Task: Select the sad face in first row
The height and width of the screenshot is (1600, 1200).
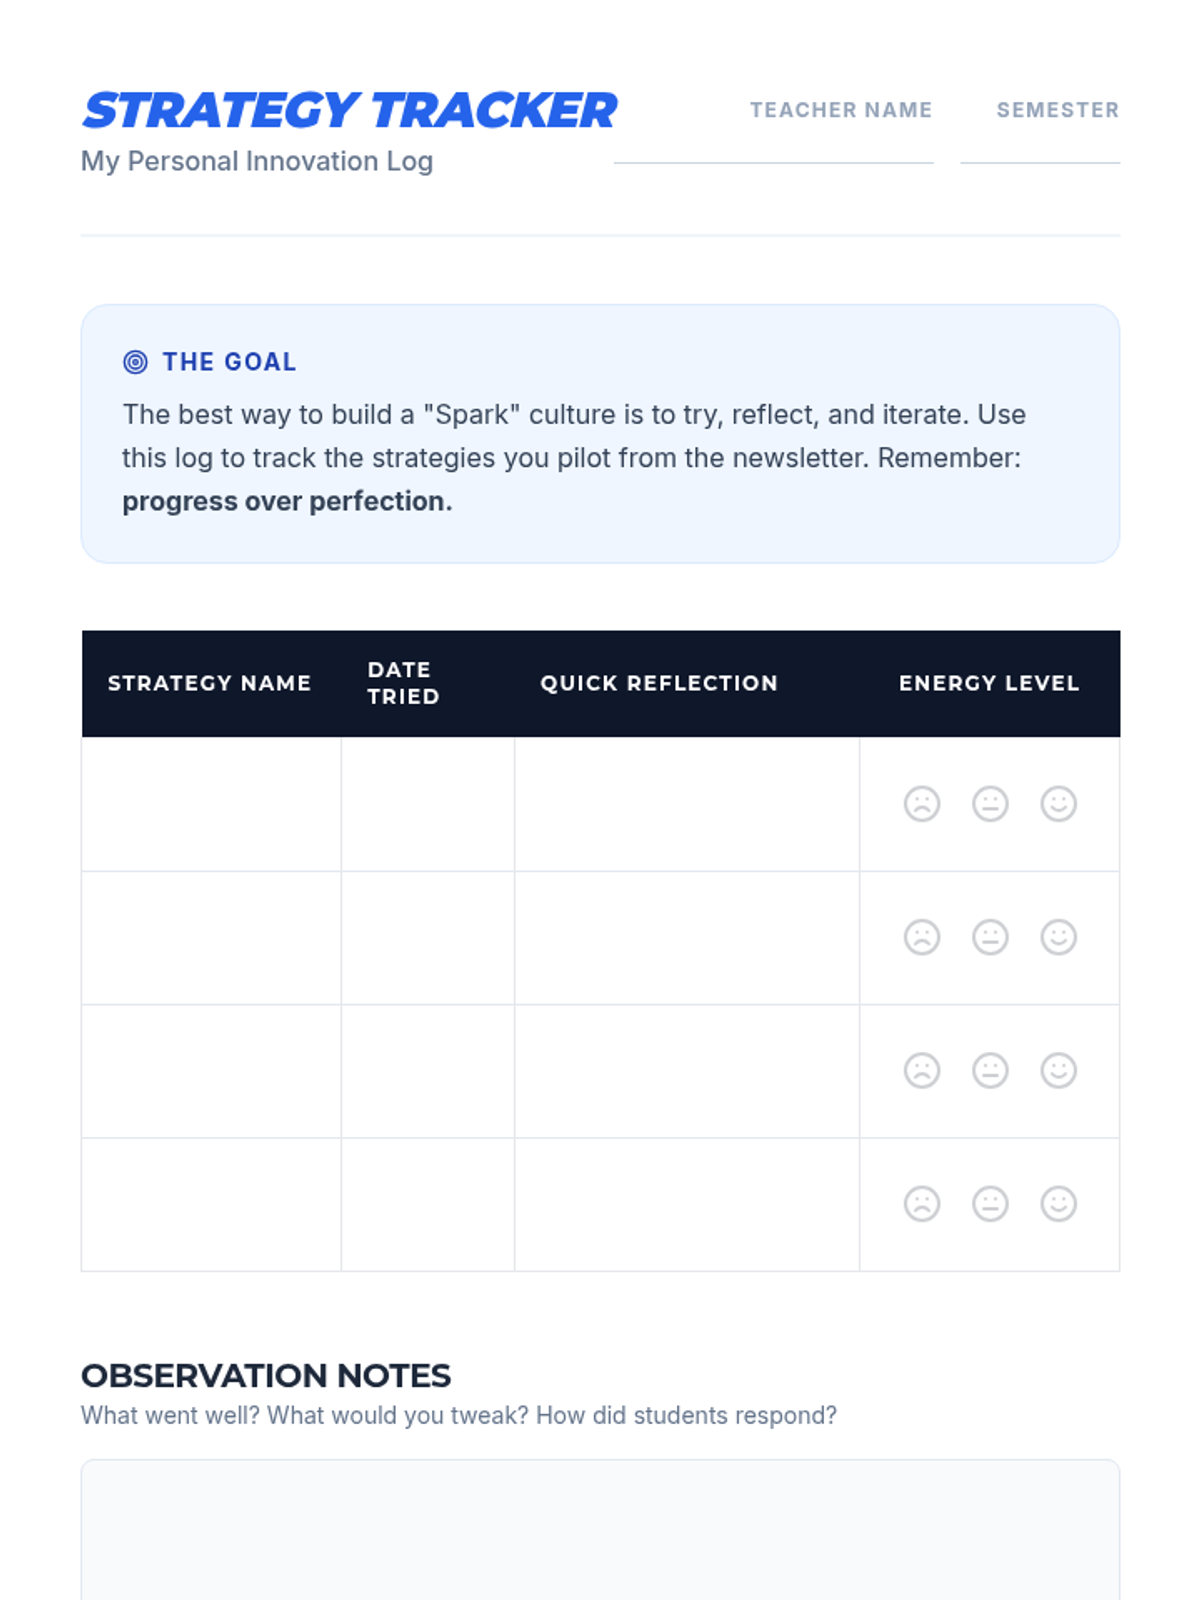Action: (x=922, y=804)
